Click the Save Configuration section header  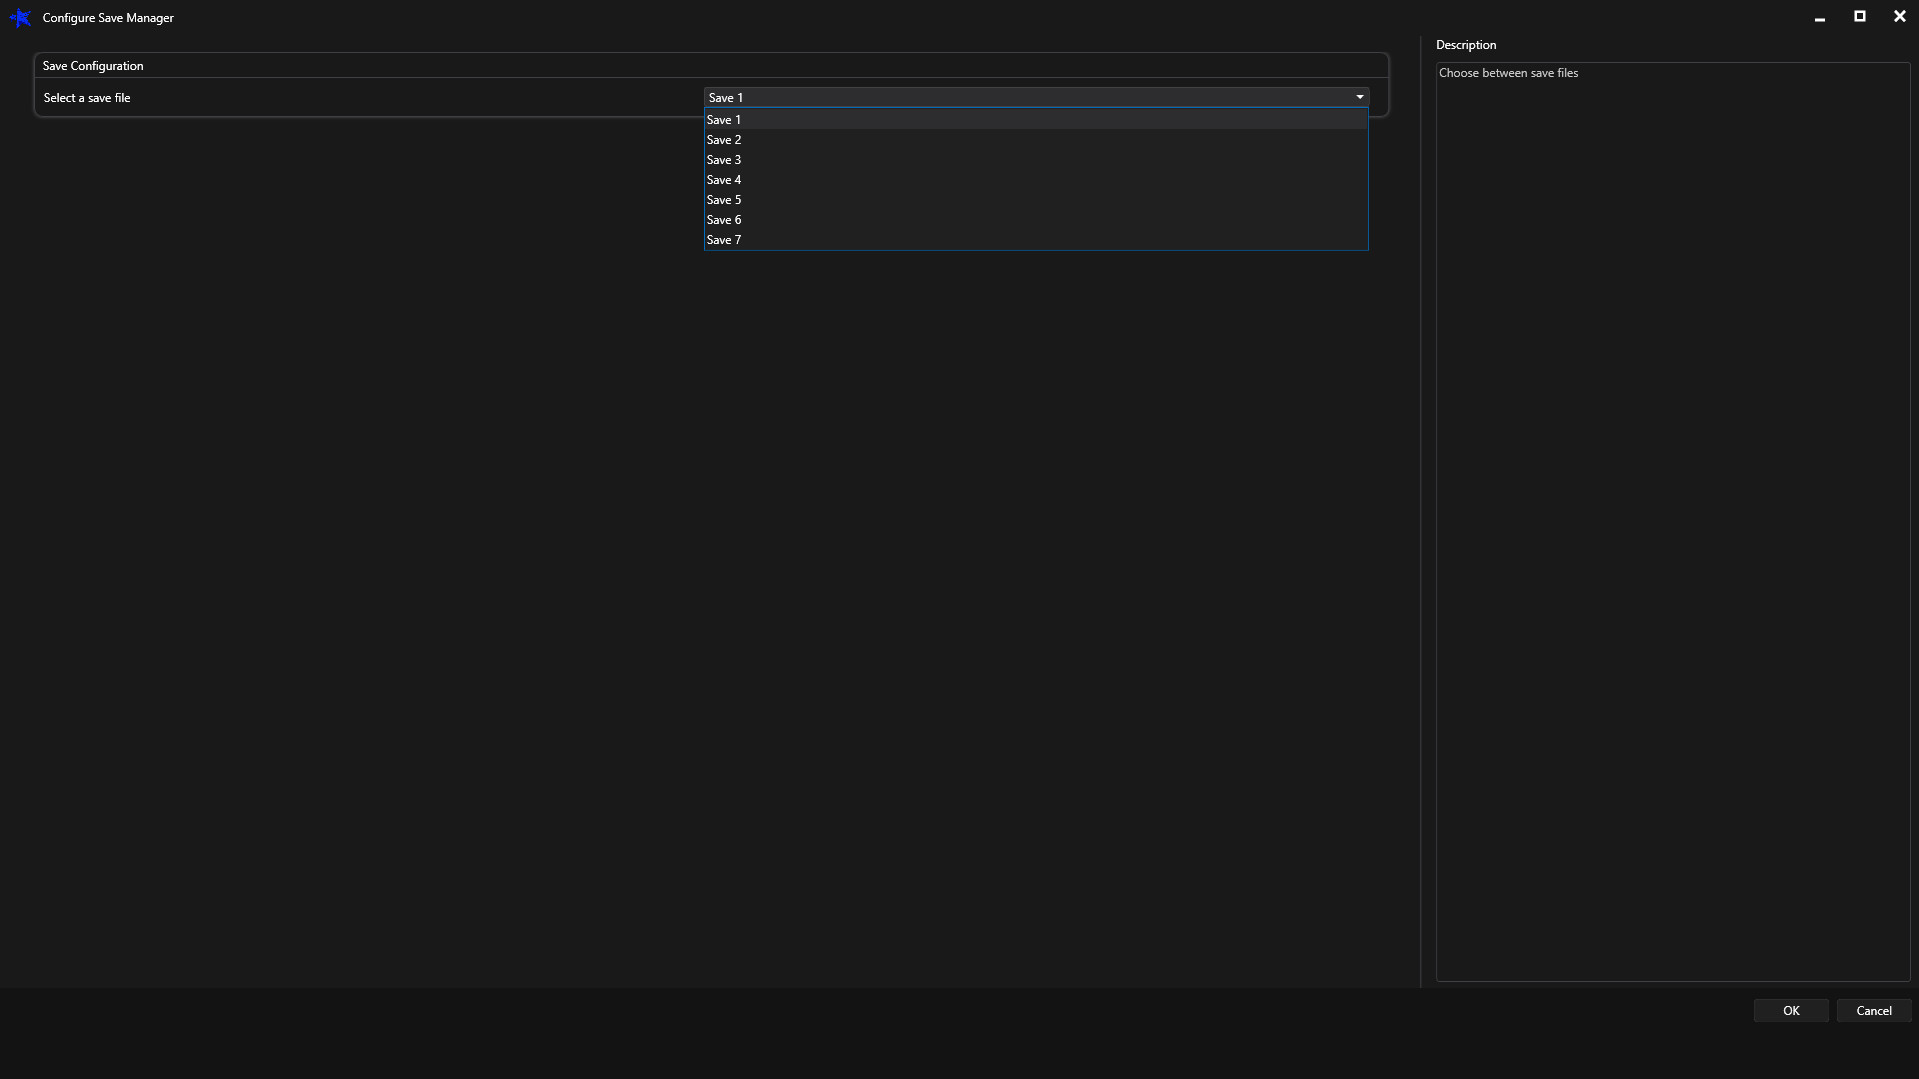(x=93, y=65)
